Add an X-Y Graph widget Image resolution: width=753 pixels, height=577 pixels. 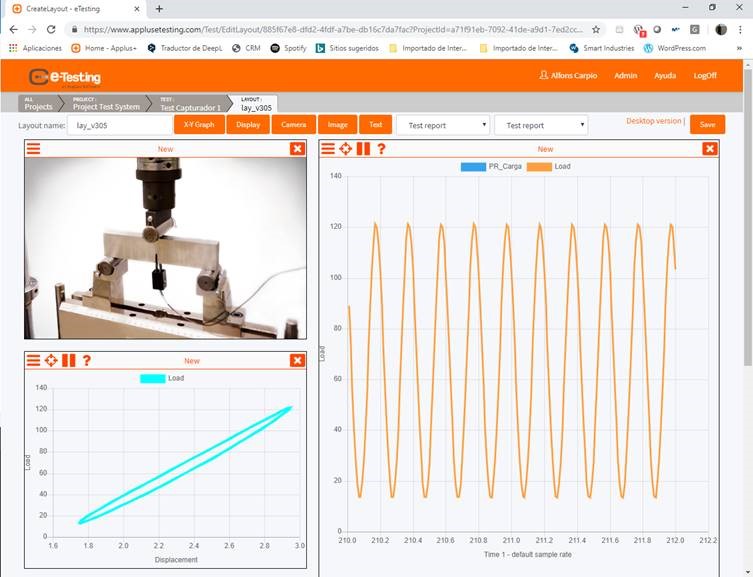pos(199,125)
